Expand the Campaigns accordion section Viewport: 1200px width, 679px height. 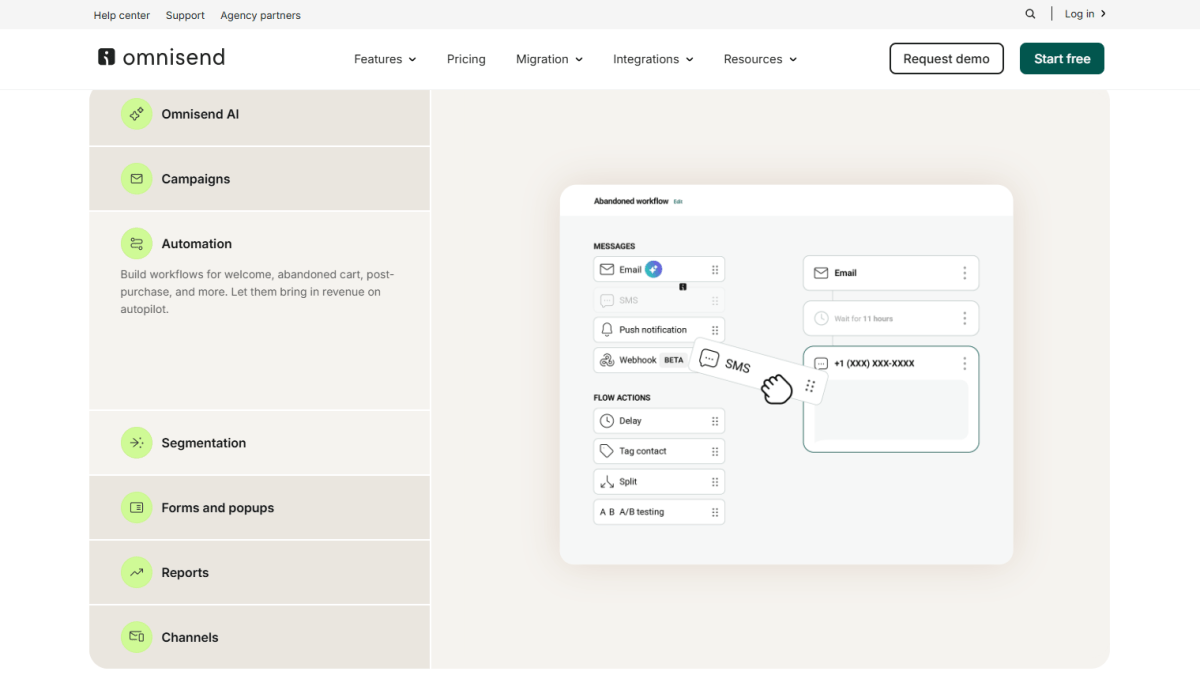[260, 179]
